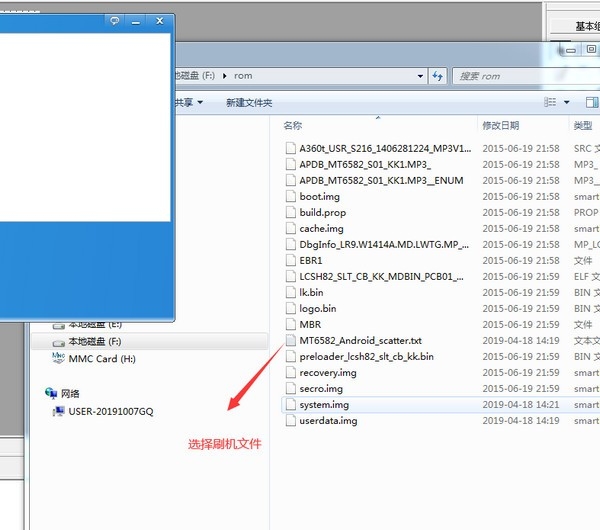Screen dimensions: 600x530
Task: Click the refresh icon beside address bar
Action: click(437, 76)
